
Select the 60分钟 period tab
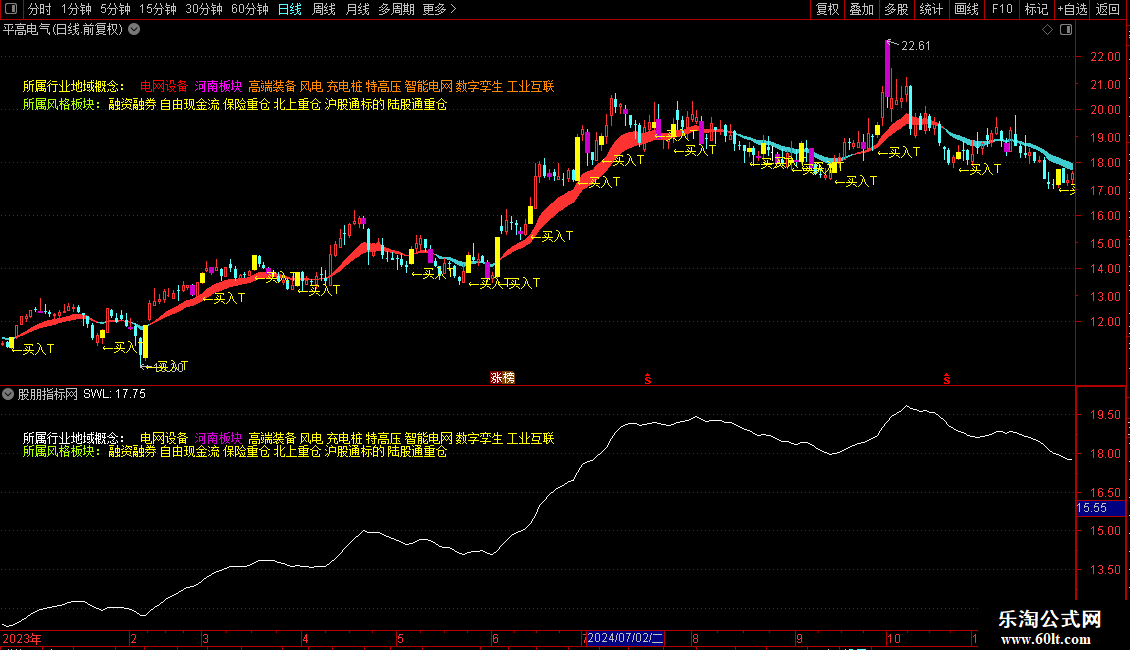(x=250, y=9)
